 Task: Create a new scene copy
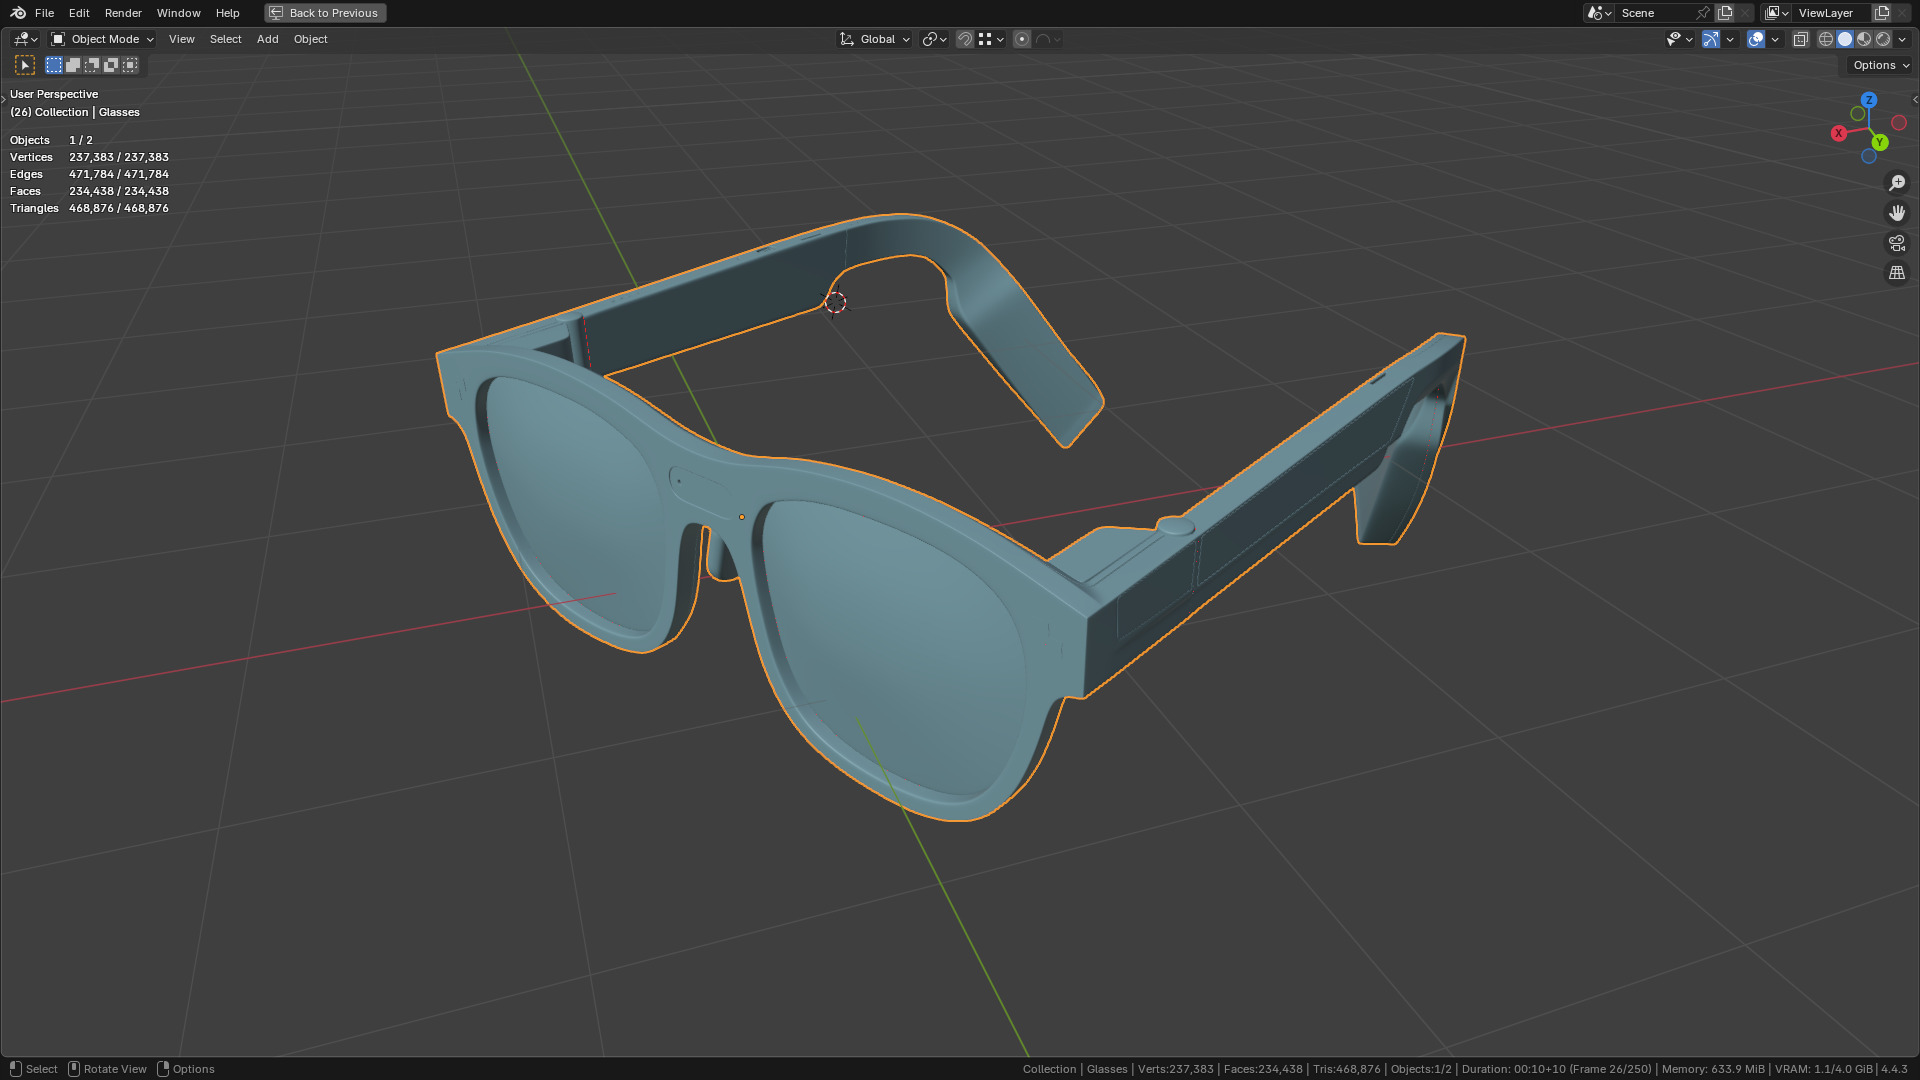1725,13
